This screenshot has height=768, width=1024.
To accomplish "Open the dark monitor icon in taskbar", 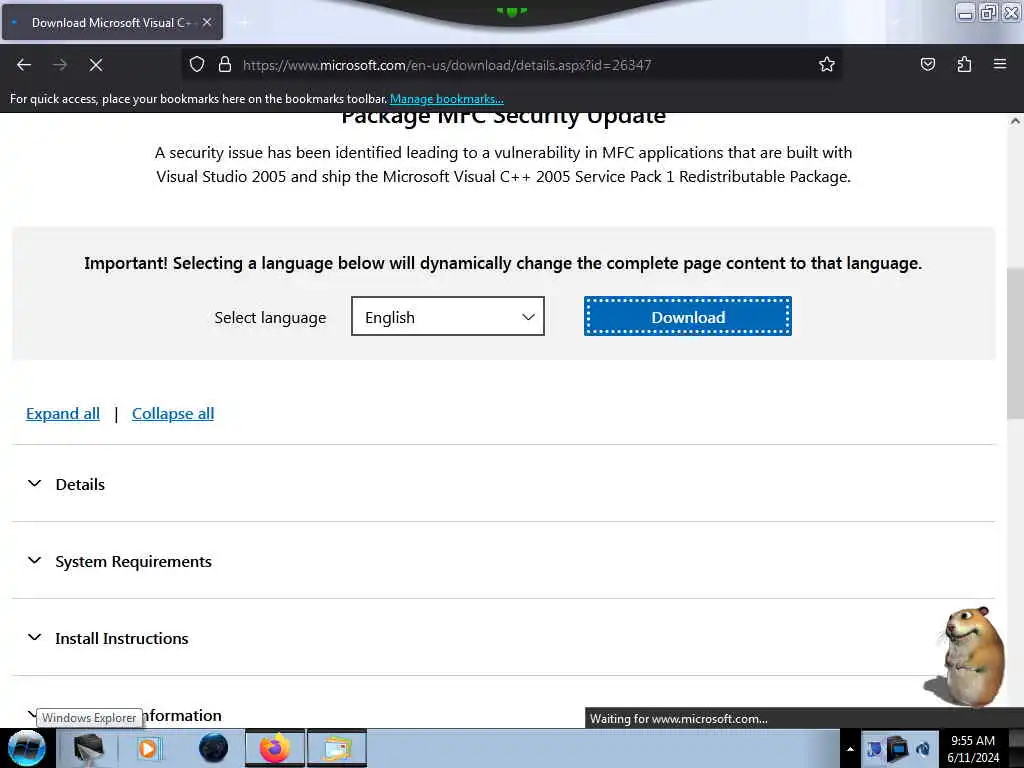I will pyautogui.click(x=88, y=748).
